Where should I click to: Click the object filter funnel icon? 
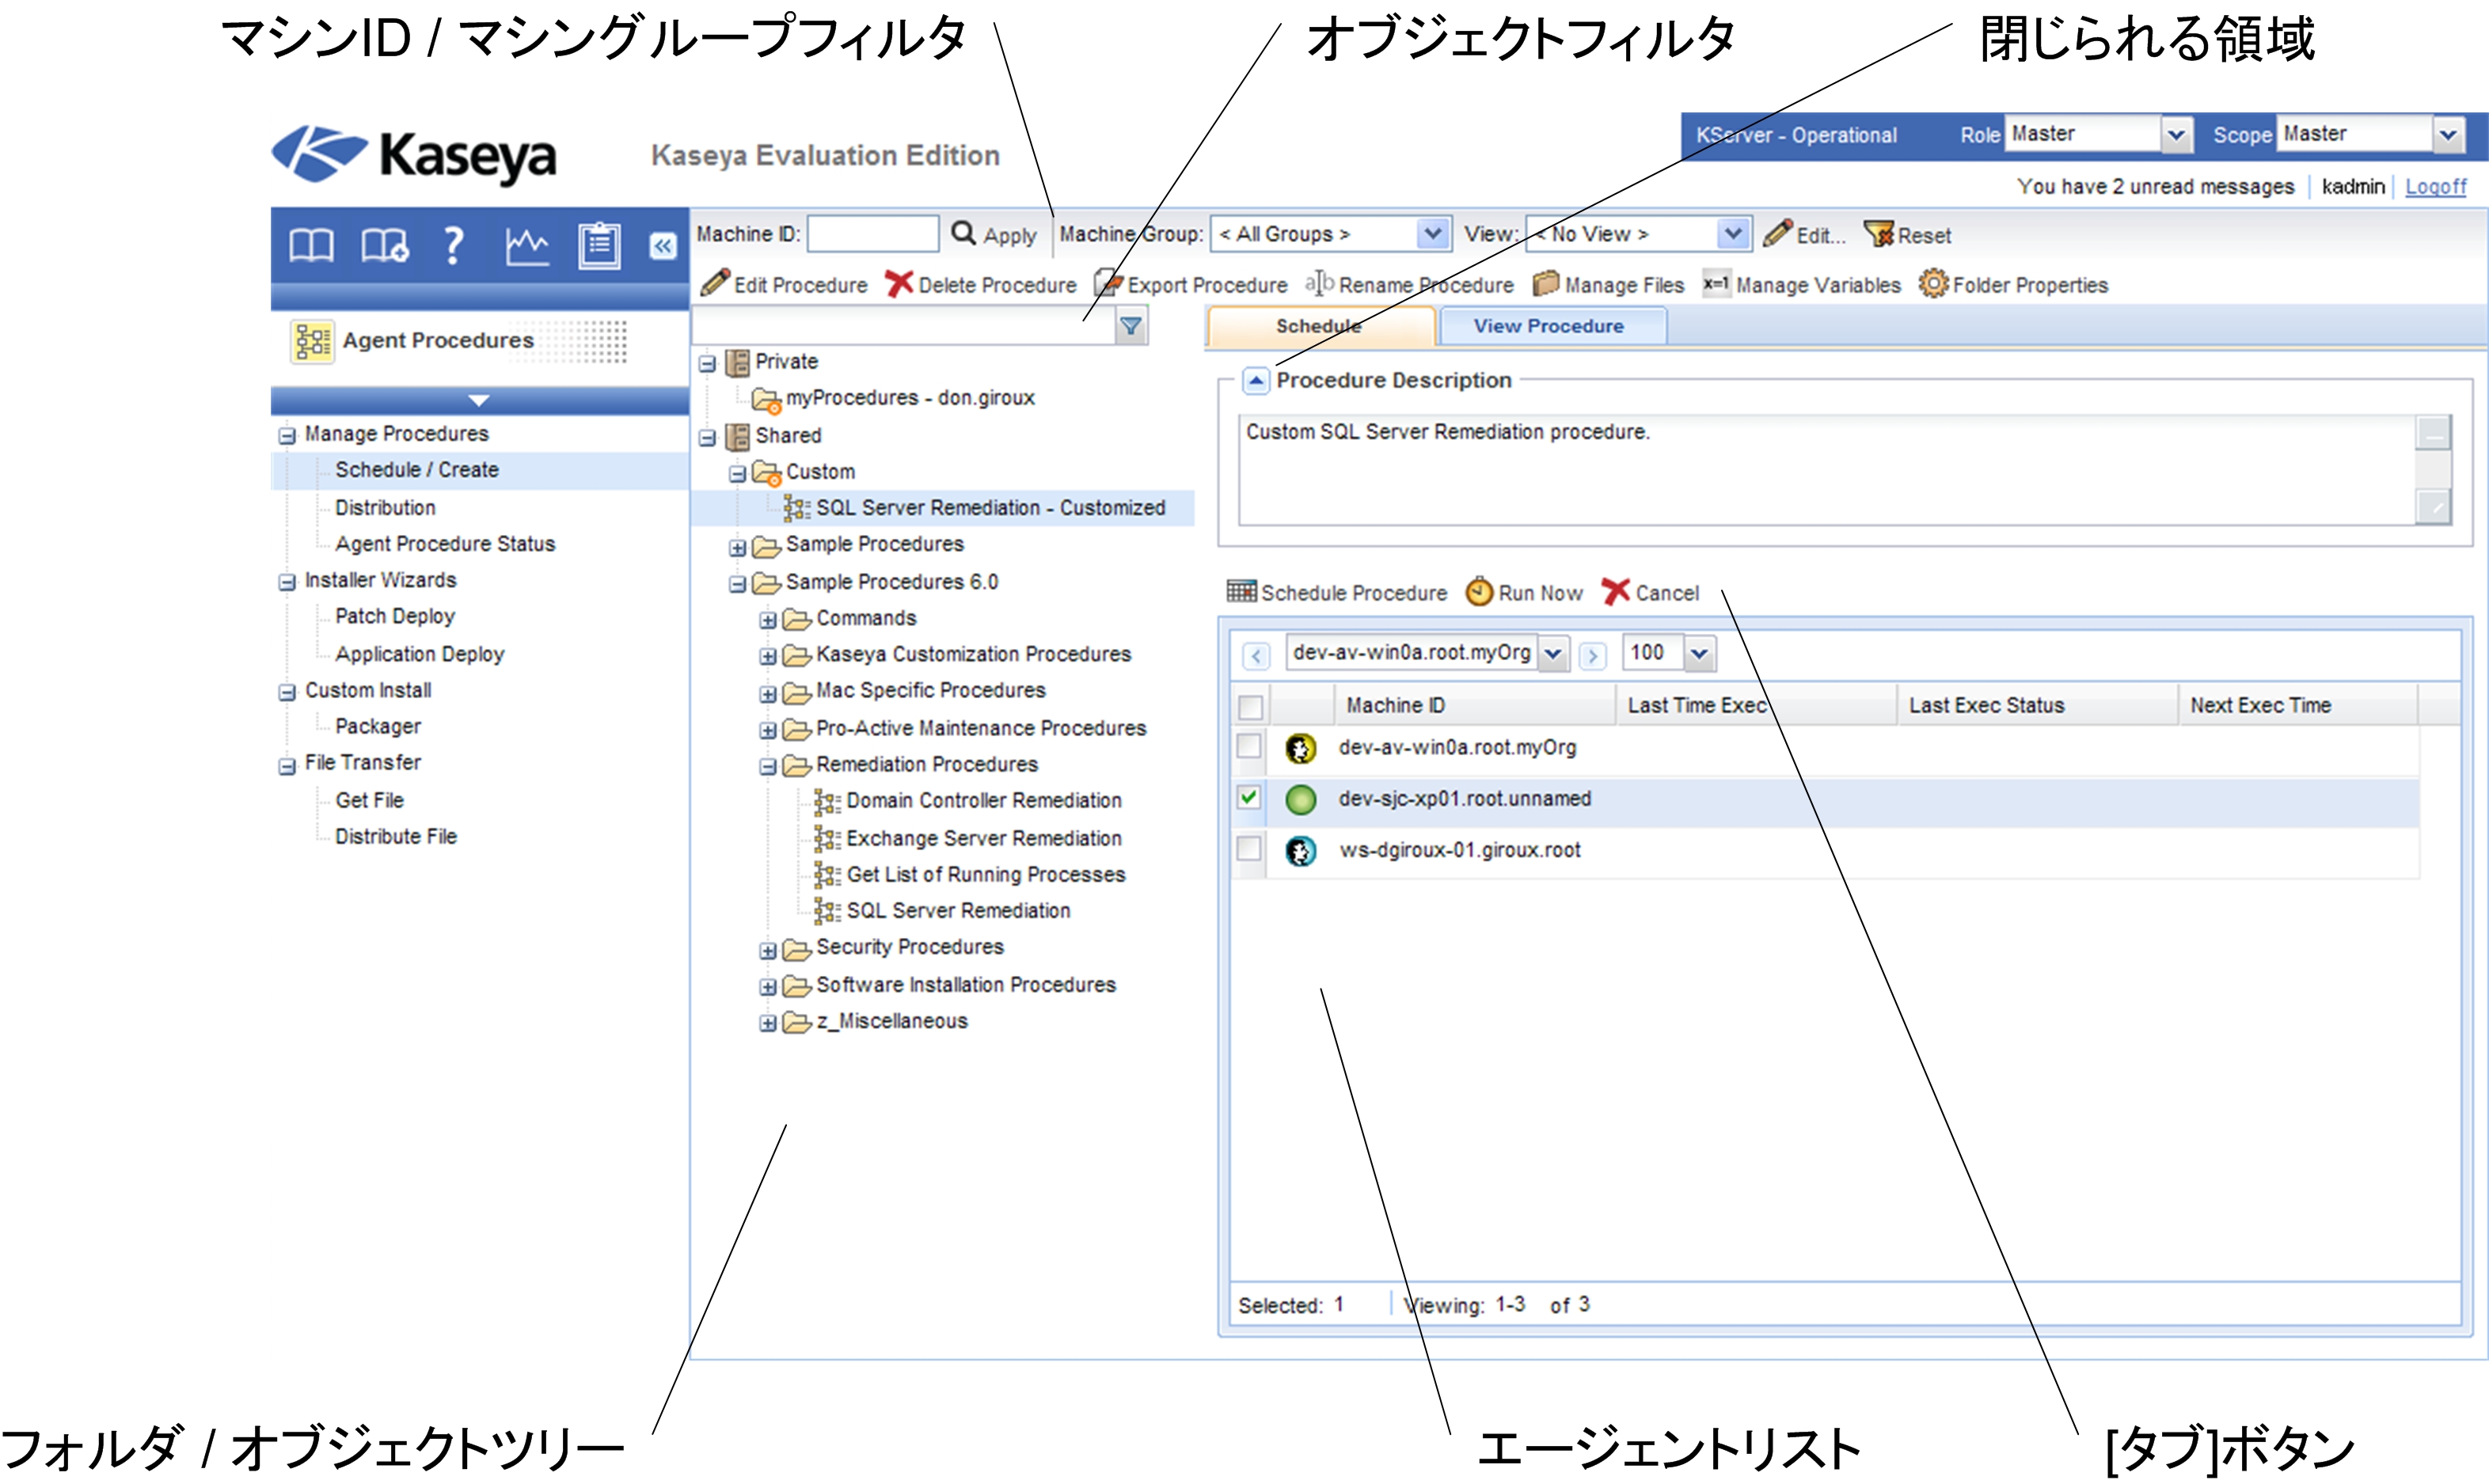1131,326
